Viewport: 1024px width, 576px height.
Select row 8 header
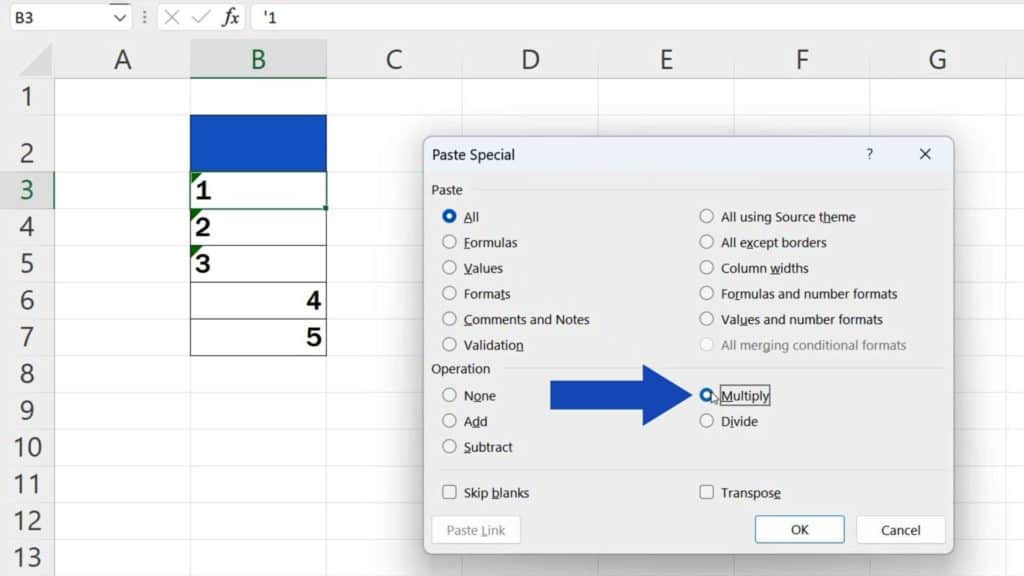tap(27, 374)
